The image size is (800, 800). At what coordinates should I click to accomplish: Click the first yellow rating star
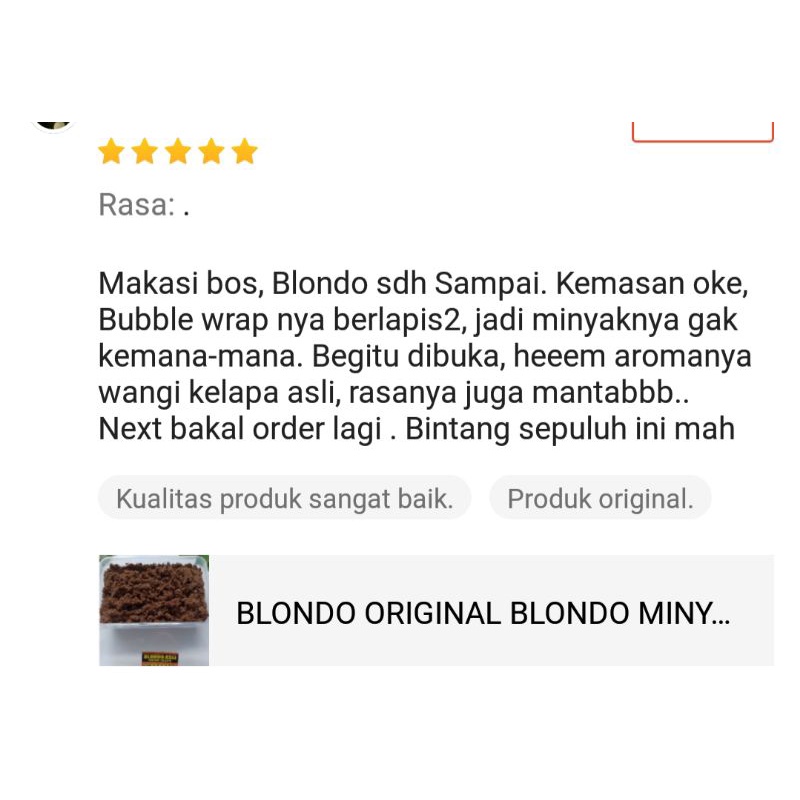click(111, 152)
